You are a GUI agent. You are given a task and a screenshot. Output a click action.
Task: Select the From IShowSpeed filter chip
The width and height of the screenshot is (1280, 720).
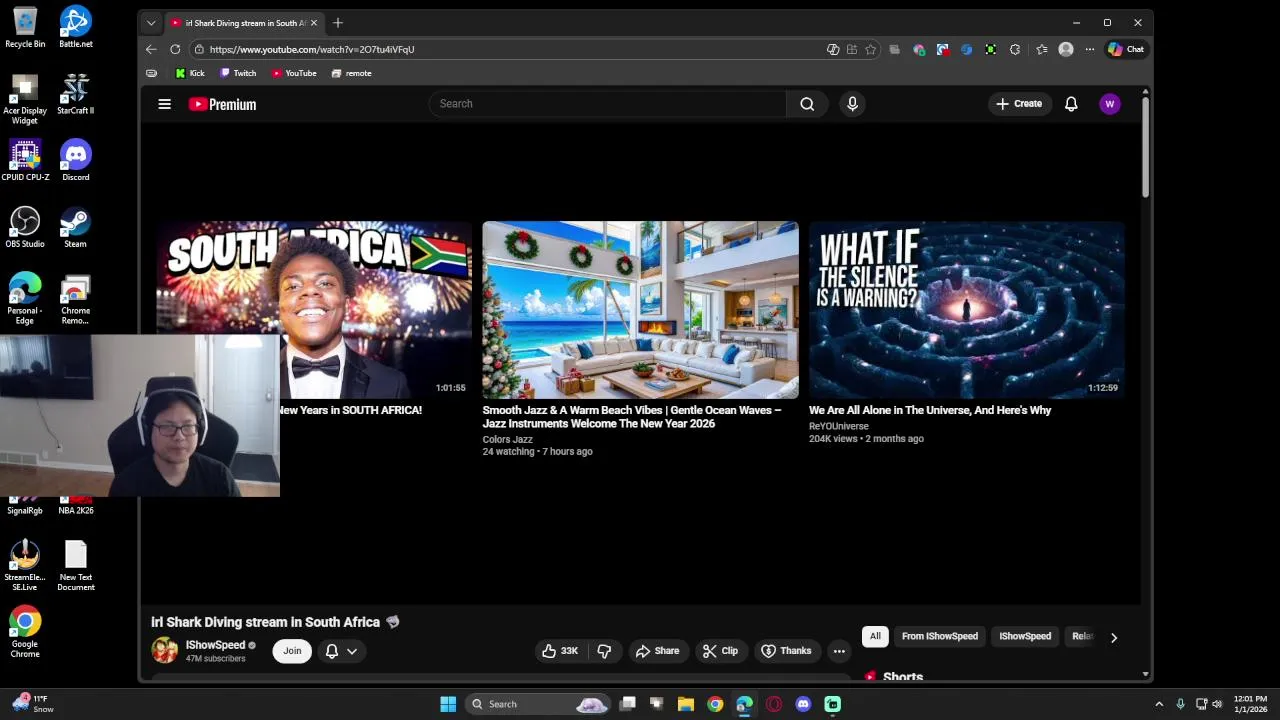pos(940,636)
